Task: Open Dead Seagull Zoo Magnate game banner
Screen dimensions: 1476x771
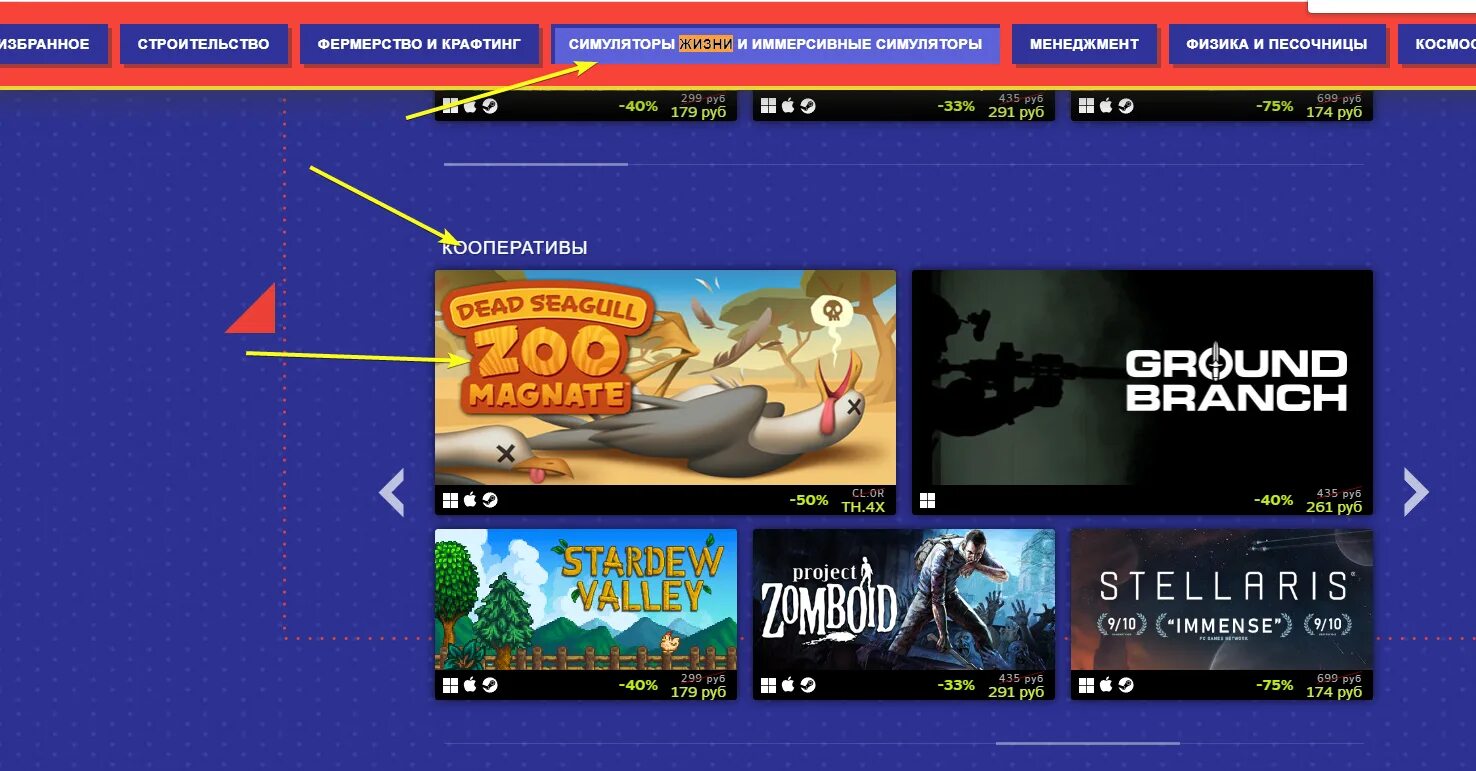Action: (x=665, y=378)
